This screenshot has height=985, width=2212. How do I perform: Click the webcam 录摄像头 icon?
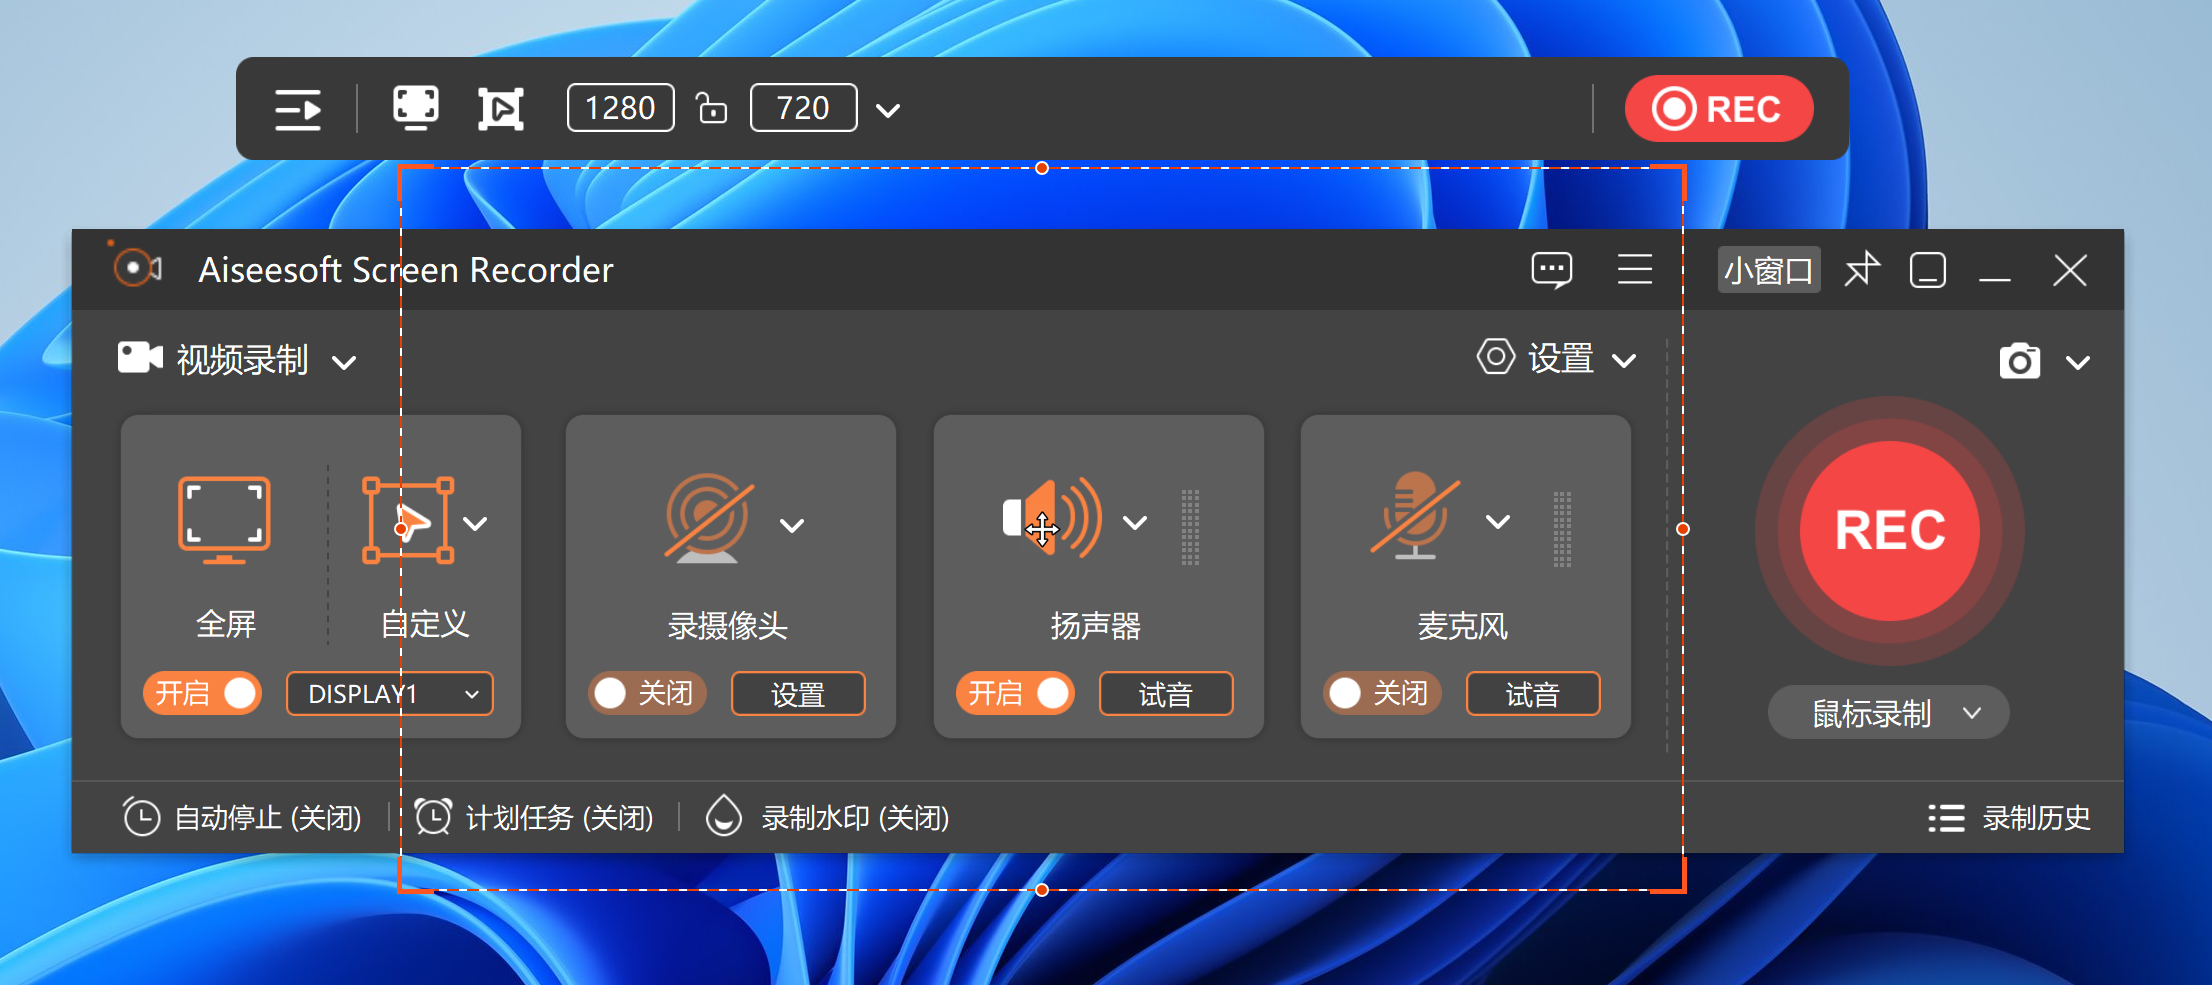(709, 520)
